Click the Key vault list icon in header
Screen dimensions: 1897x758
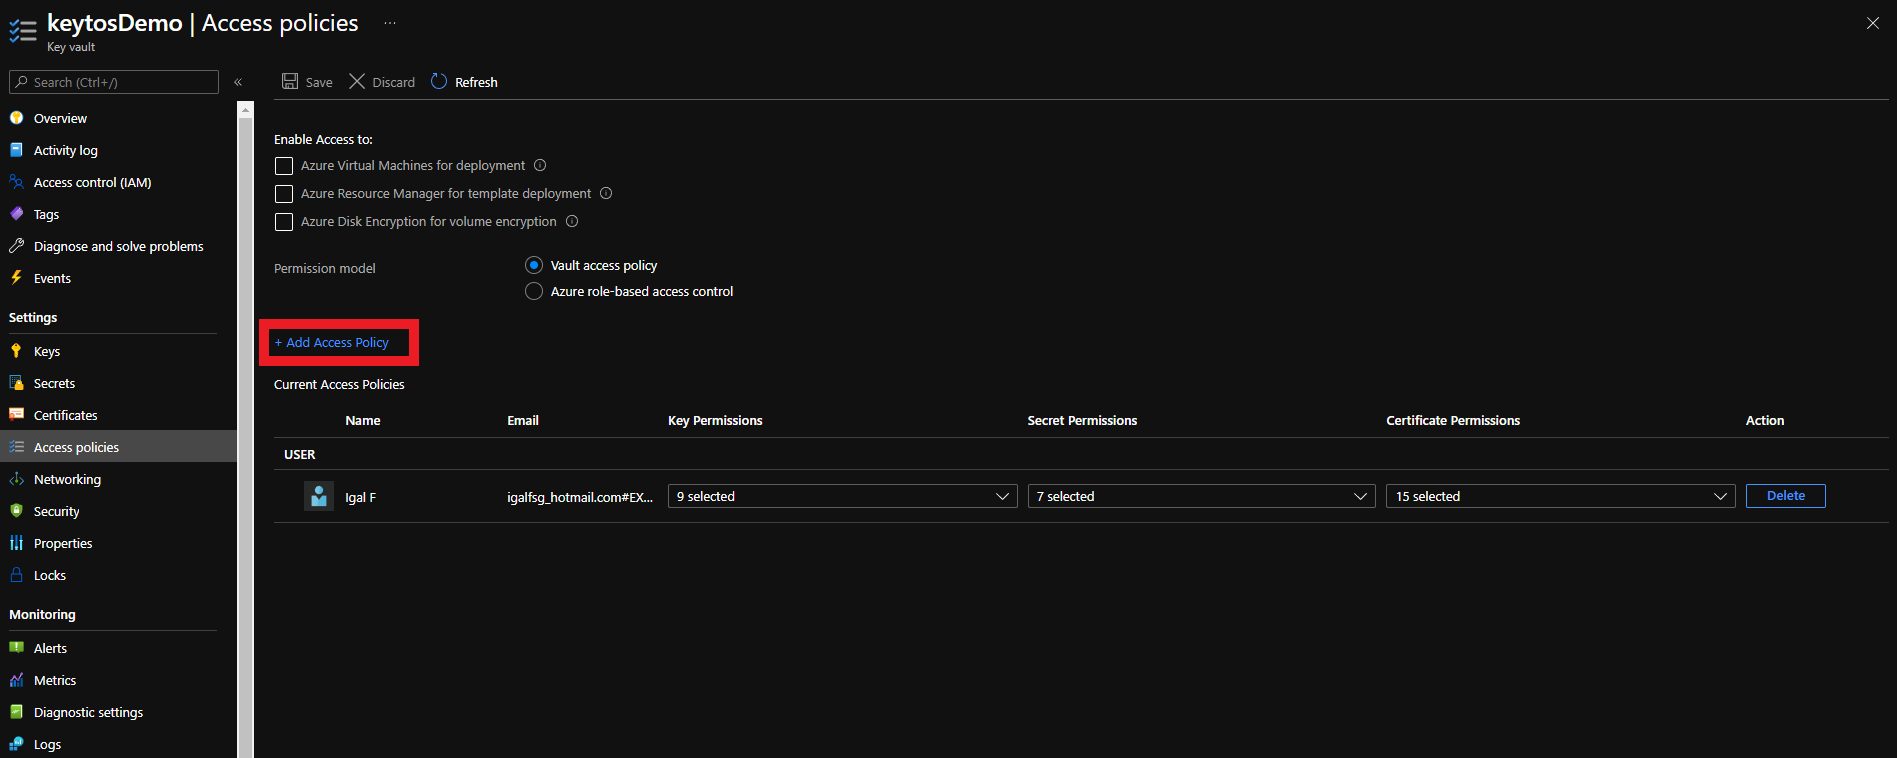[x=23, y=31]
